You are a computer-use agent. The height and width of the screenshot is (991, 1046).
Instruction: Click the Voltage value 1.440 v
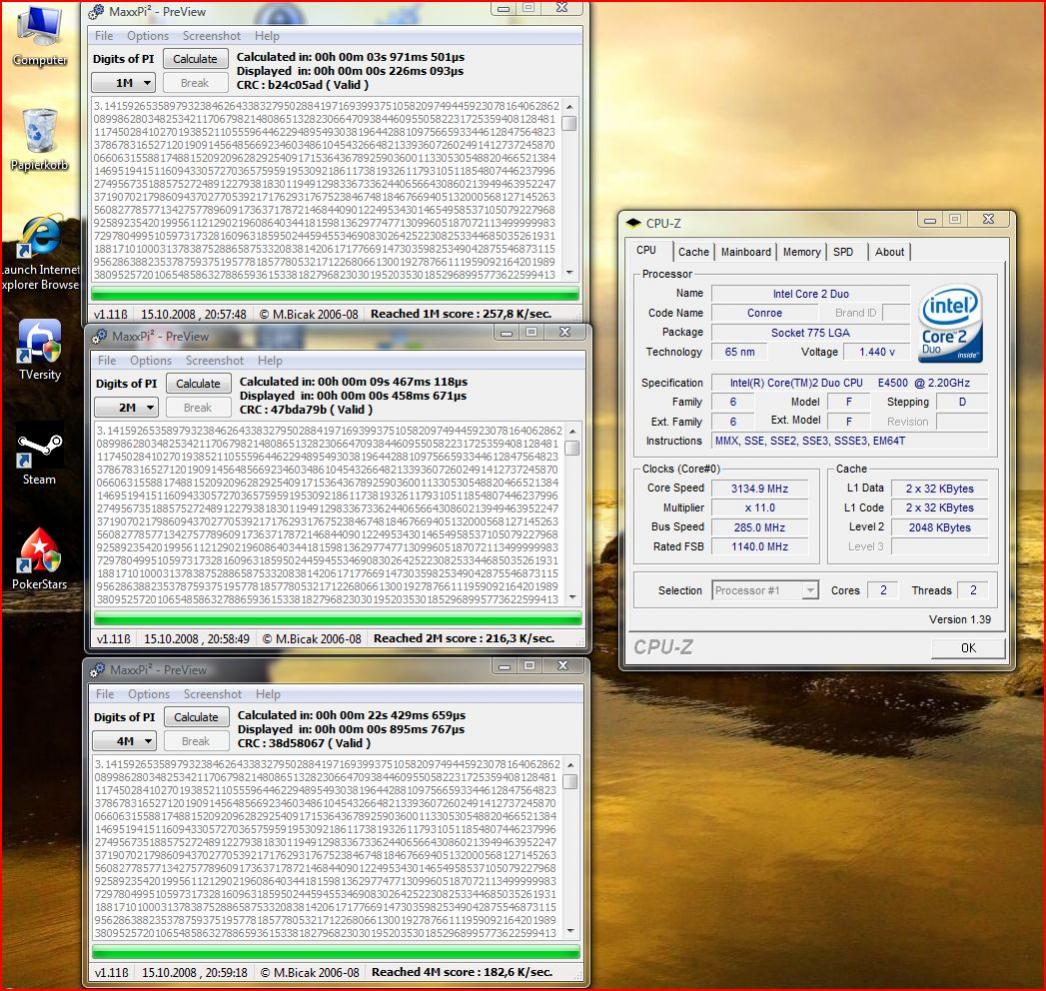tap(877, 351)
